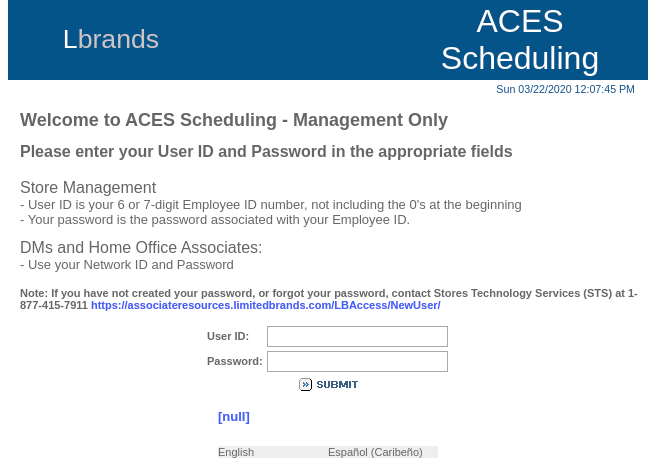Click the Welcome to ACES Scheduling heading
The image size is (656, 470).
234,121
